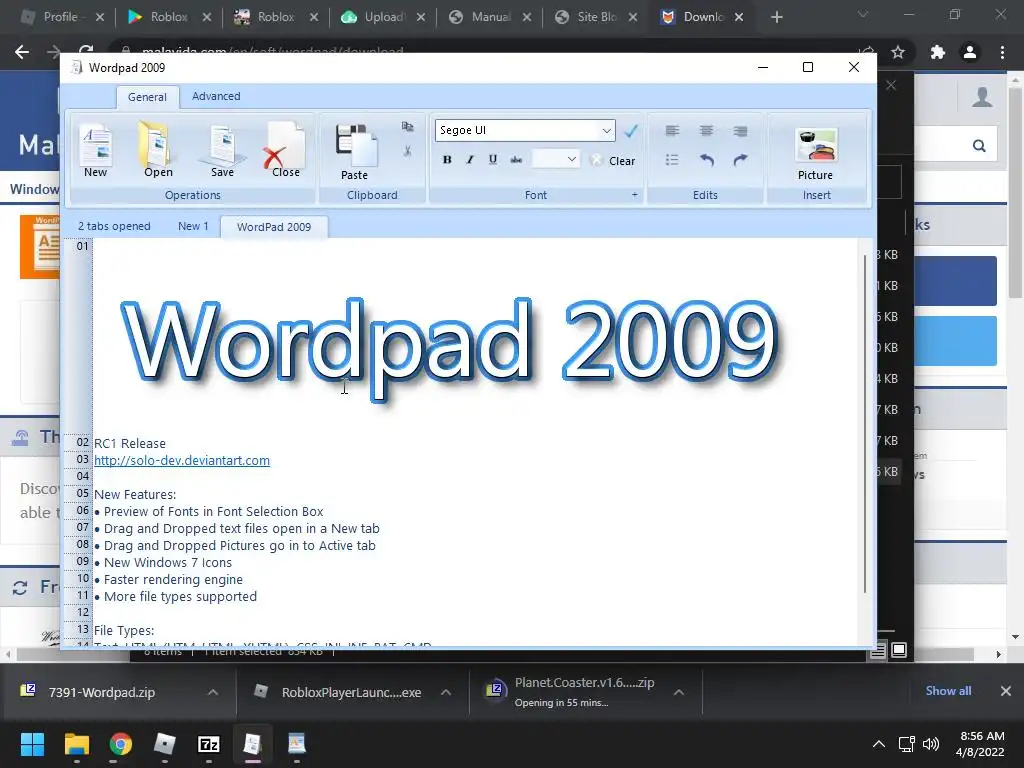Open Windows Start menu
Image resolution: width=1024 pixels, height=768 pixels.
tap(32, 744)
